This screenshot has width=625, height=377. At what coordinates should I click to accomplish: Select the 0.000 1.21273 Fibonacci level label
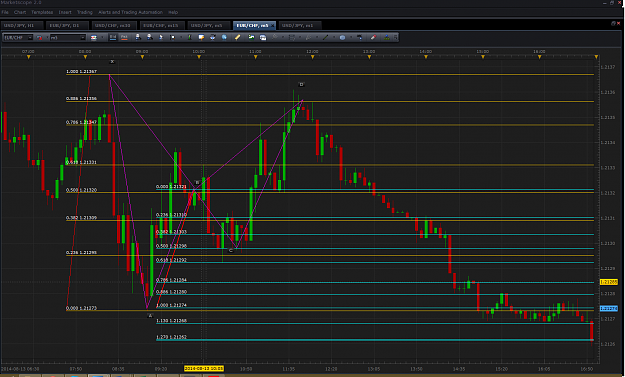81,308
